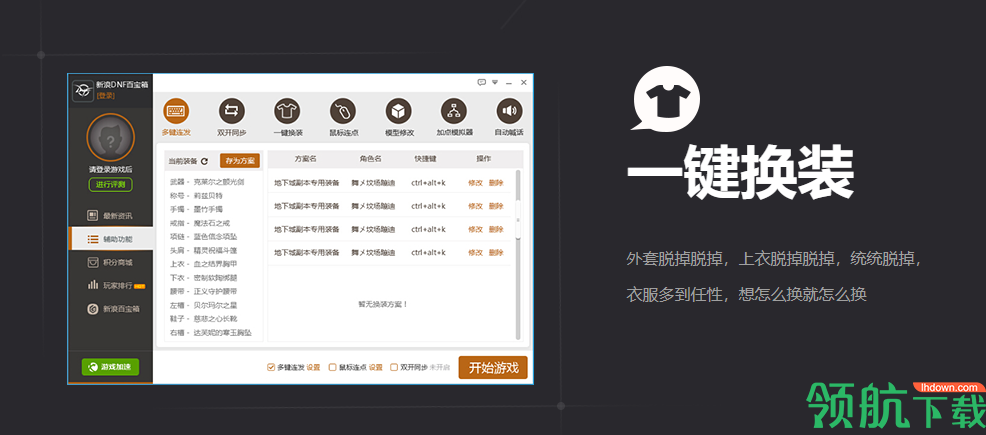Click the 快捷键 column header
Viewport: 986px width, 435px height.
426,158
